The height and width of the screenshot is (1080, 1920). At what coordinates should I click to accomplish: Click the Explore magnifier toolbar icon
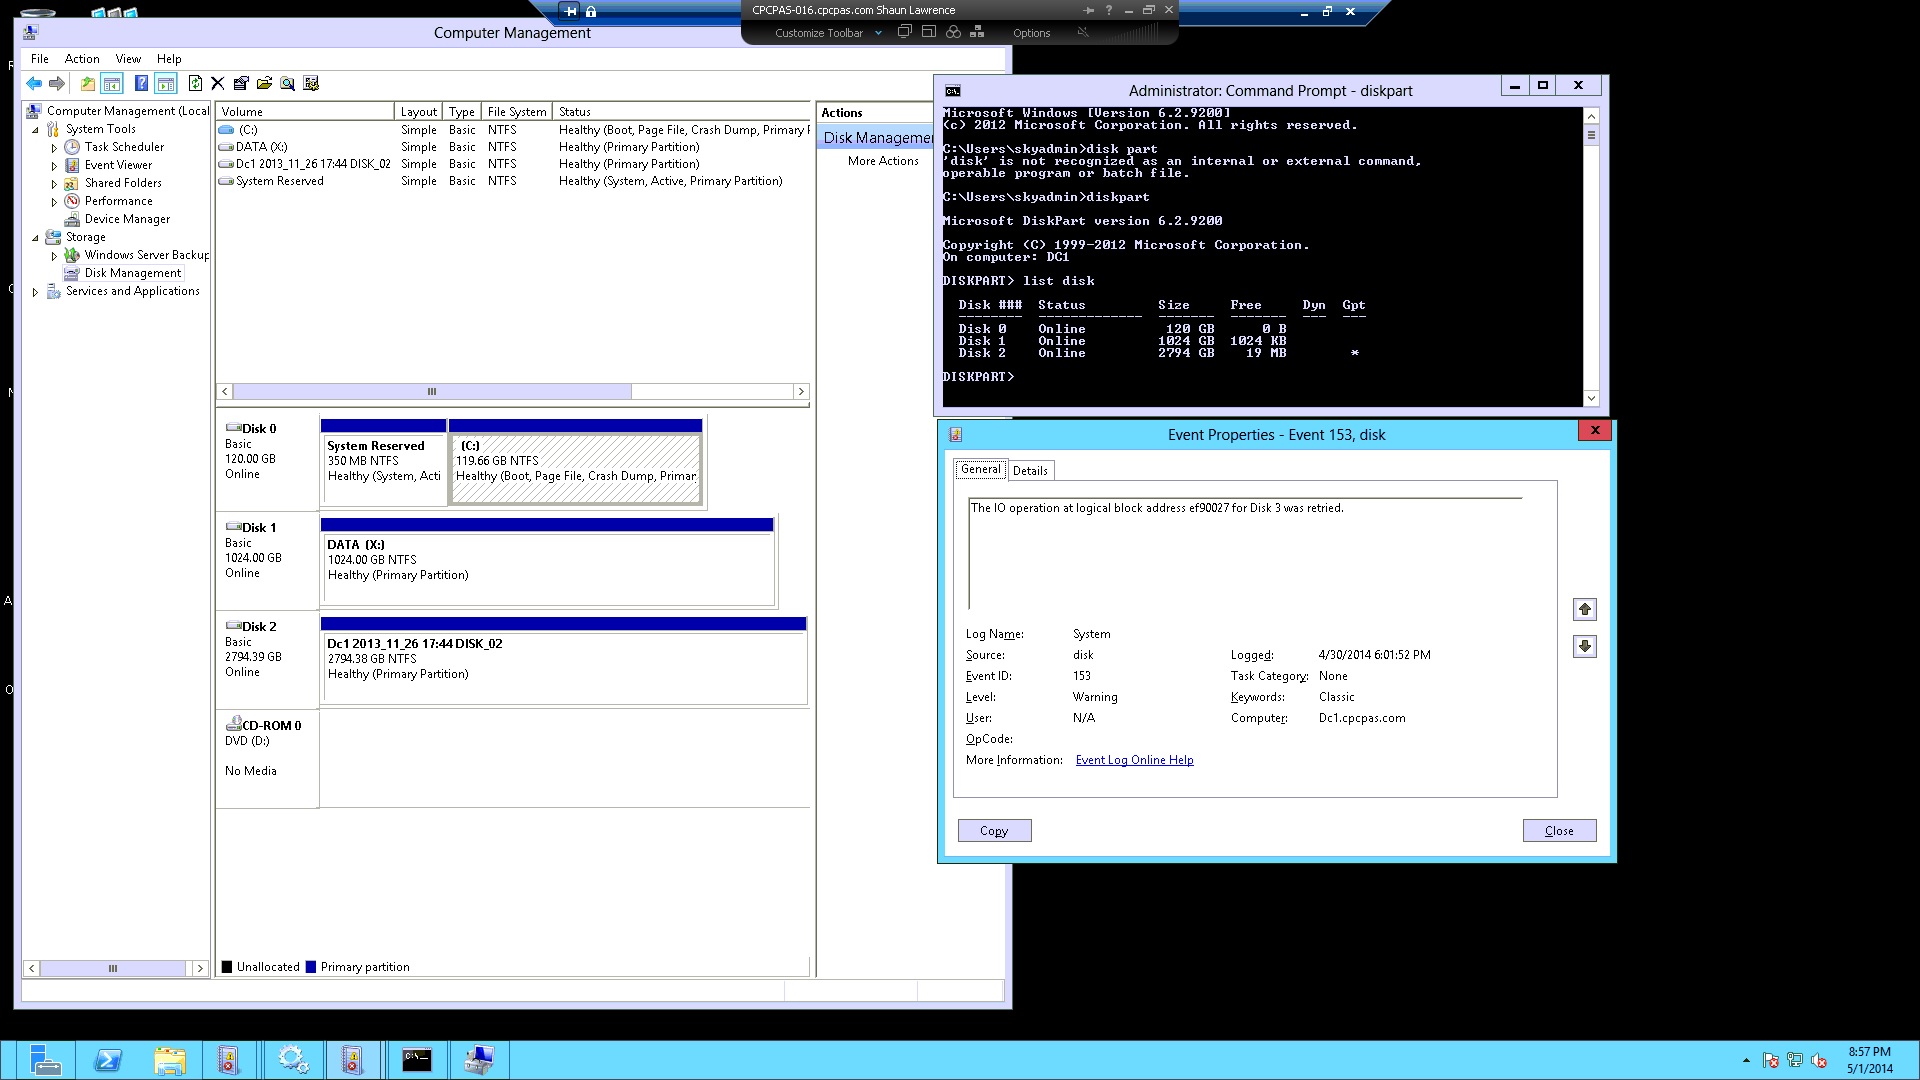click(x=287, y=84)
